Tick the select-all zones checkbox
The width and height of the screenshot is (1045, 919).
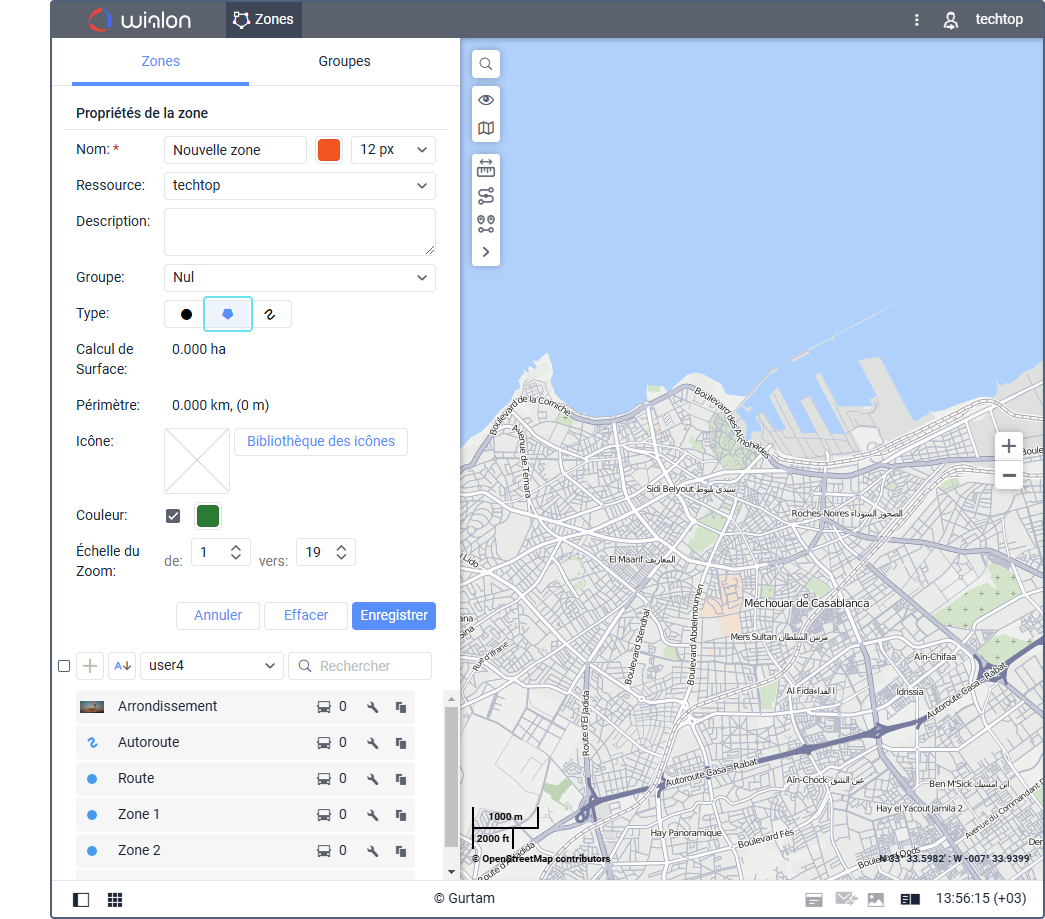64,666
